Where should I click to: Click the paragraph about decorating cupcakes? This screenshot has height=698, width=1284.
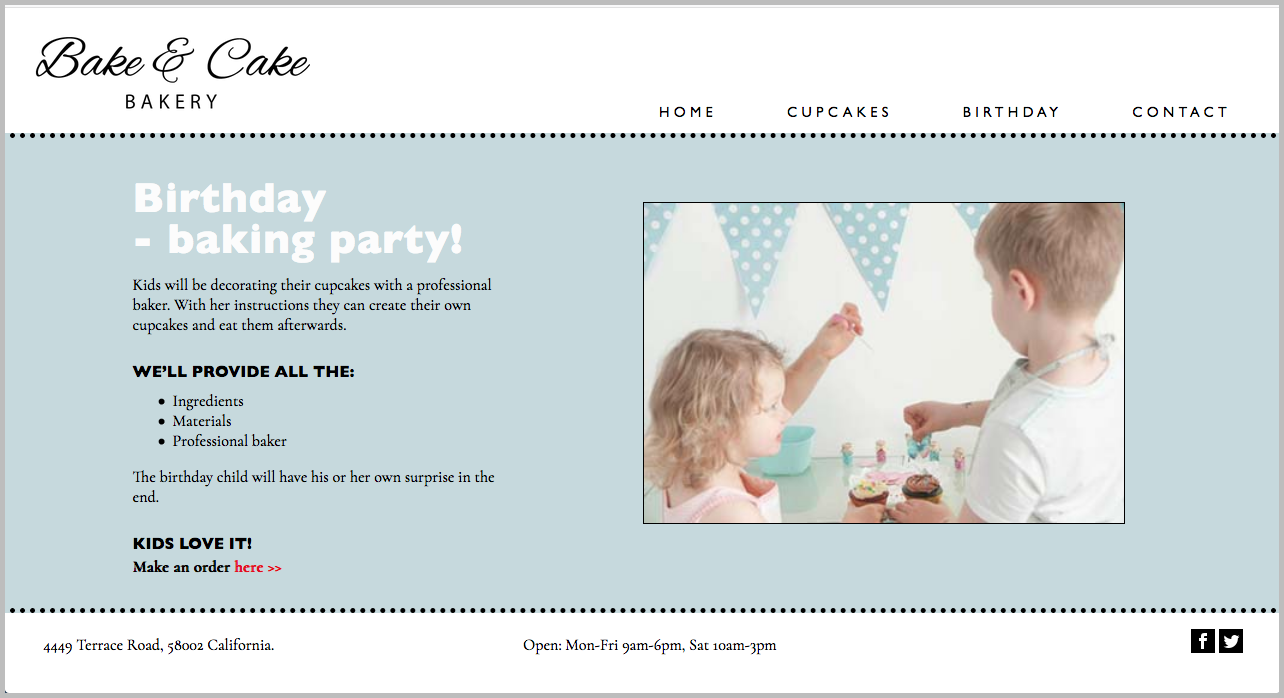pos(312,305)
